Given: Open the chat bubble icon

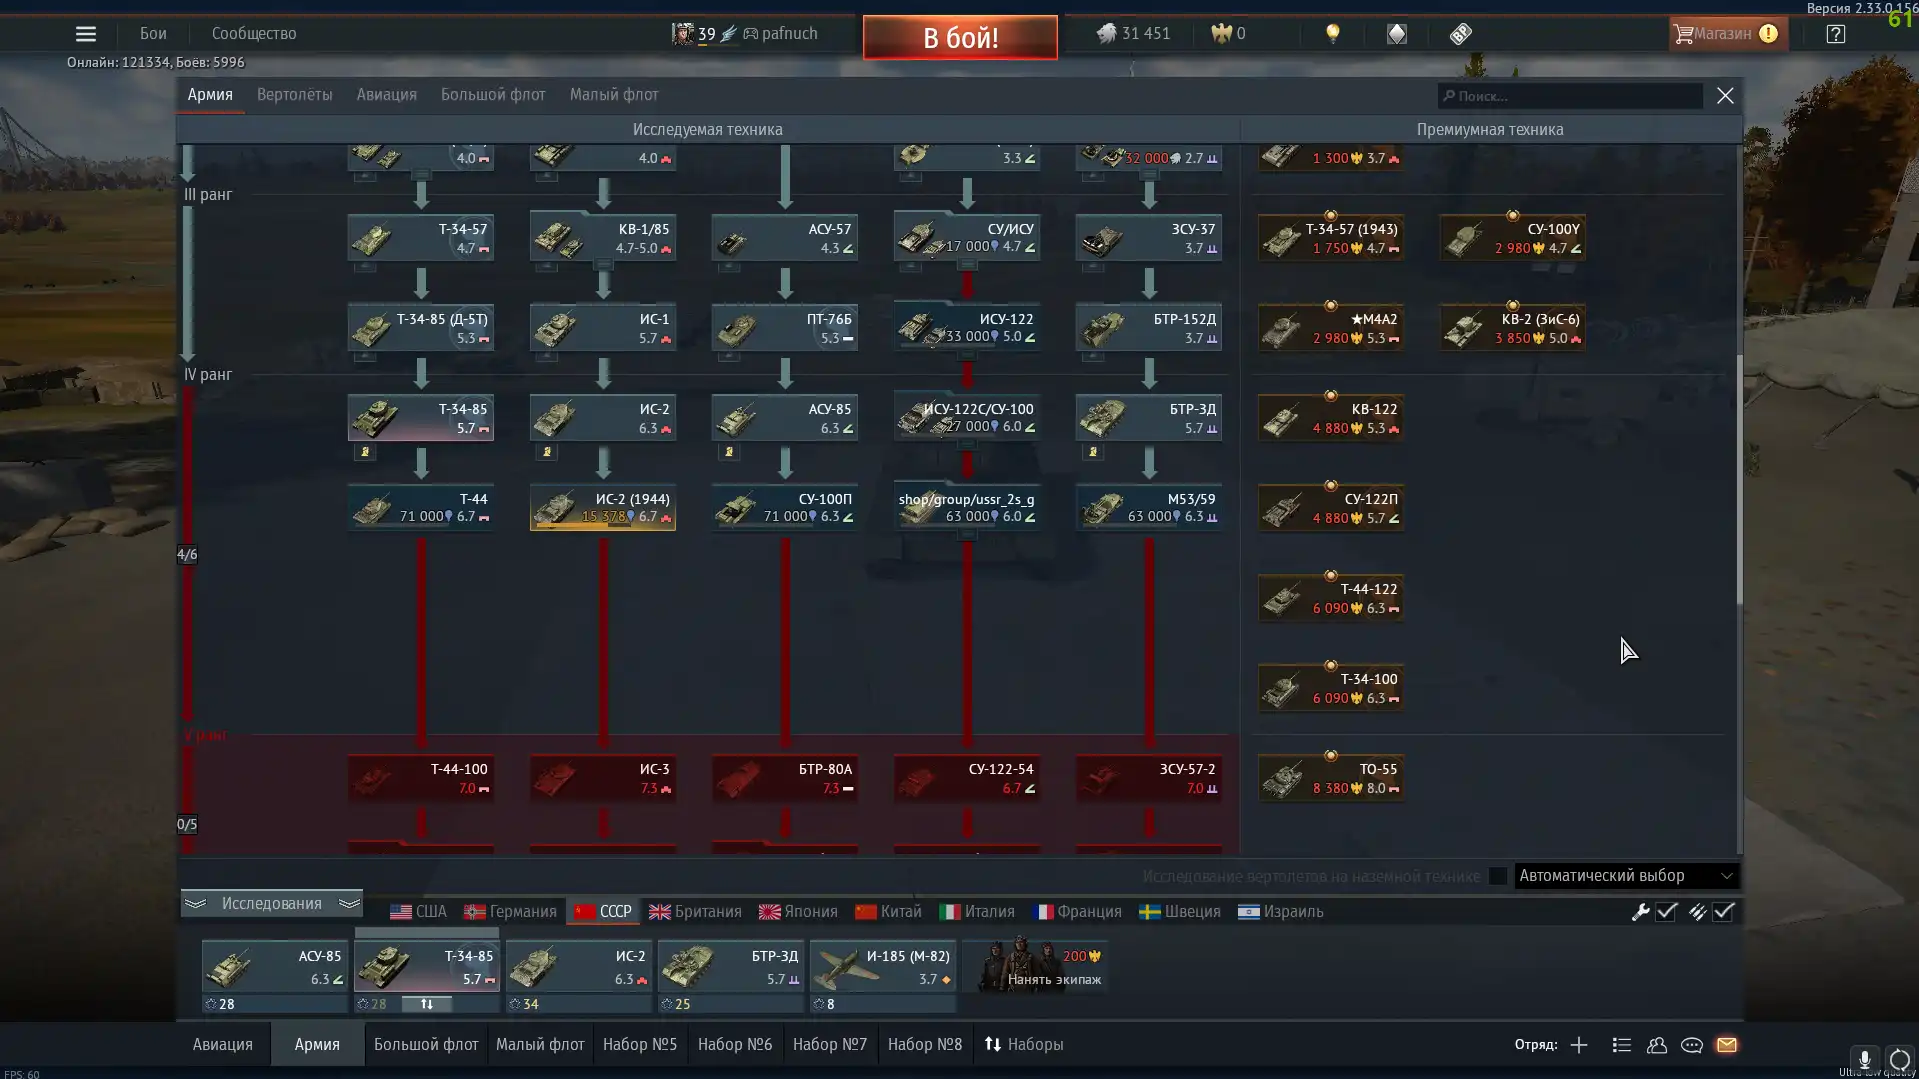Looking at the screenshot, I should click(x=1692, y=1045).
